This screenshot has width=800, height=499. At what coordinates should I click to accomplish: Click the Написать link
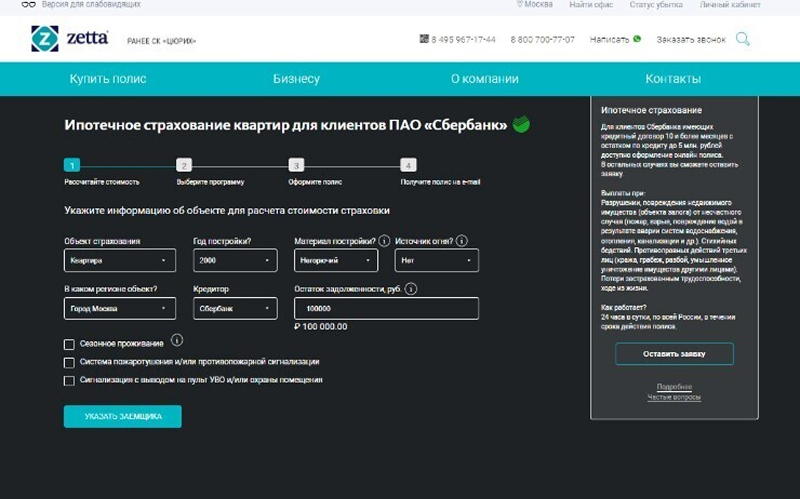[x=609, y=39]
